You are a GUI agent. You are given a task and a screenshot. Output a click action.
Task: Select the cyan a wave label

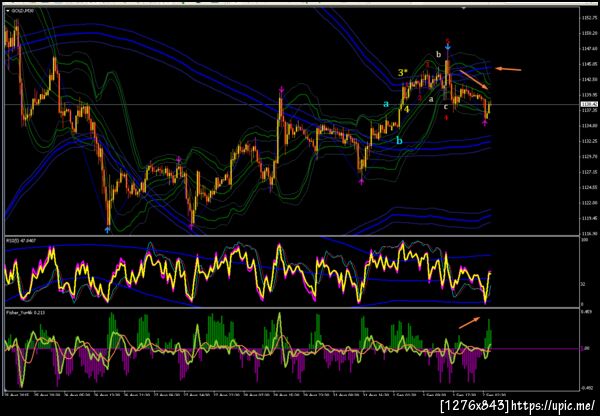coord(386,104)
